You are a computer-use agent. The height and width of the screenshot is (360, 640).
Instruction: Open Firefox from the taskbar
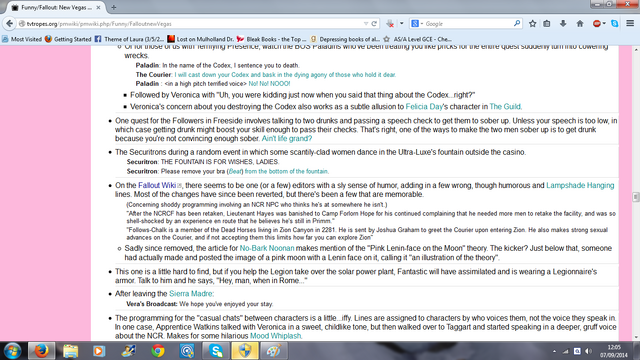point(41,351)
